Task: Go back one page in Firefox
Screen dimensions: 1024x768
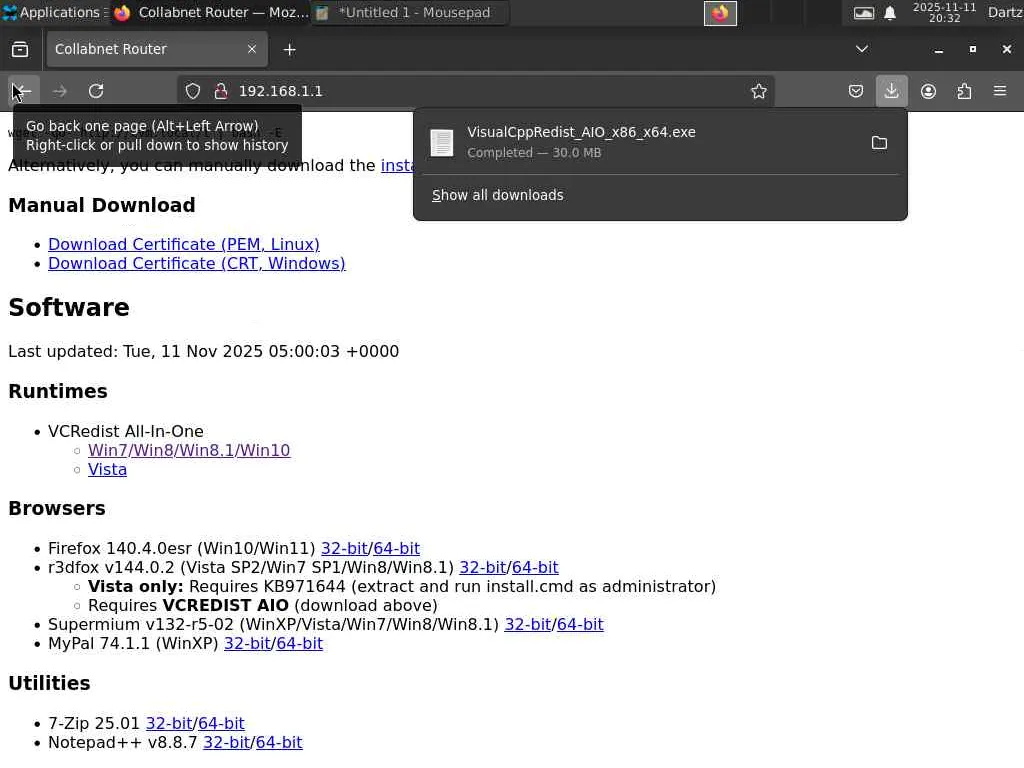Action: coord(24,91)
